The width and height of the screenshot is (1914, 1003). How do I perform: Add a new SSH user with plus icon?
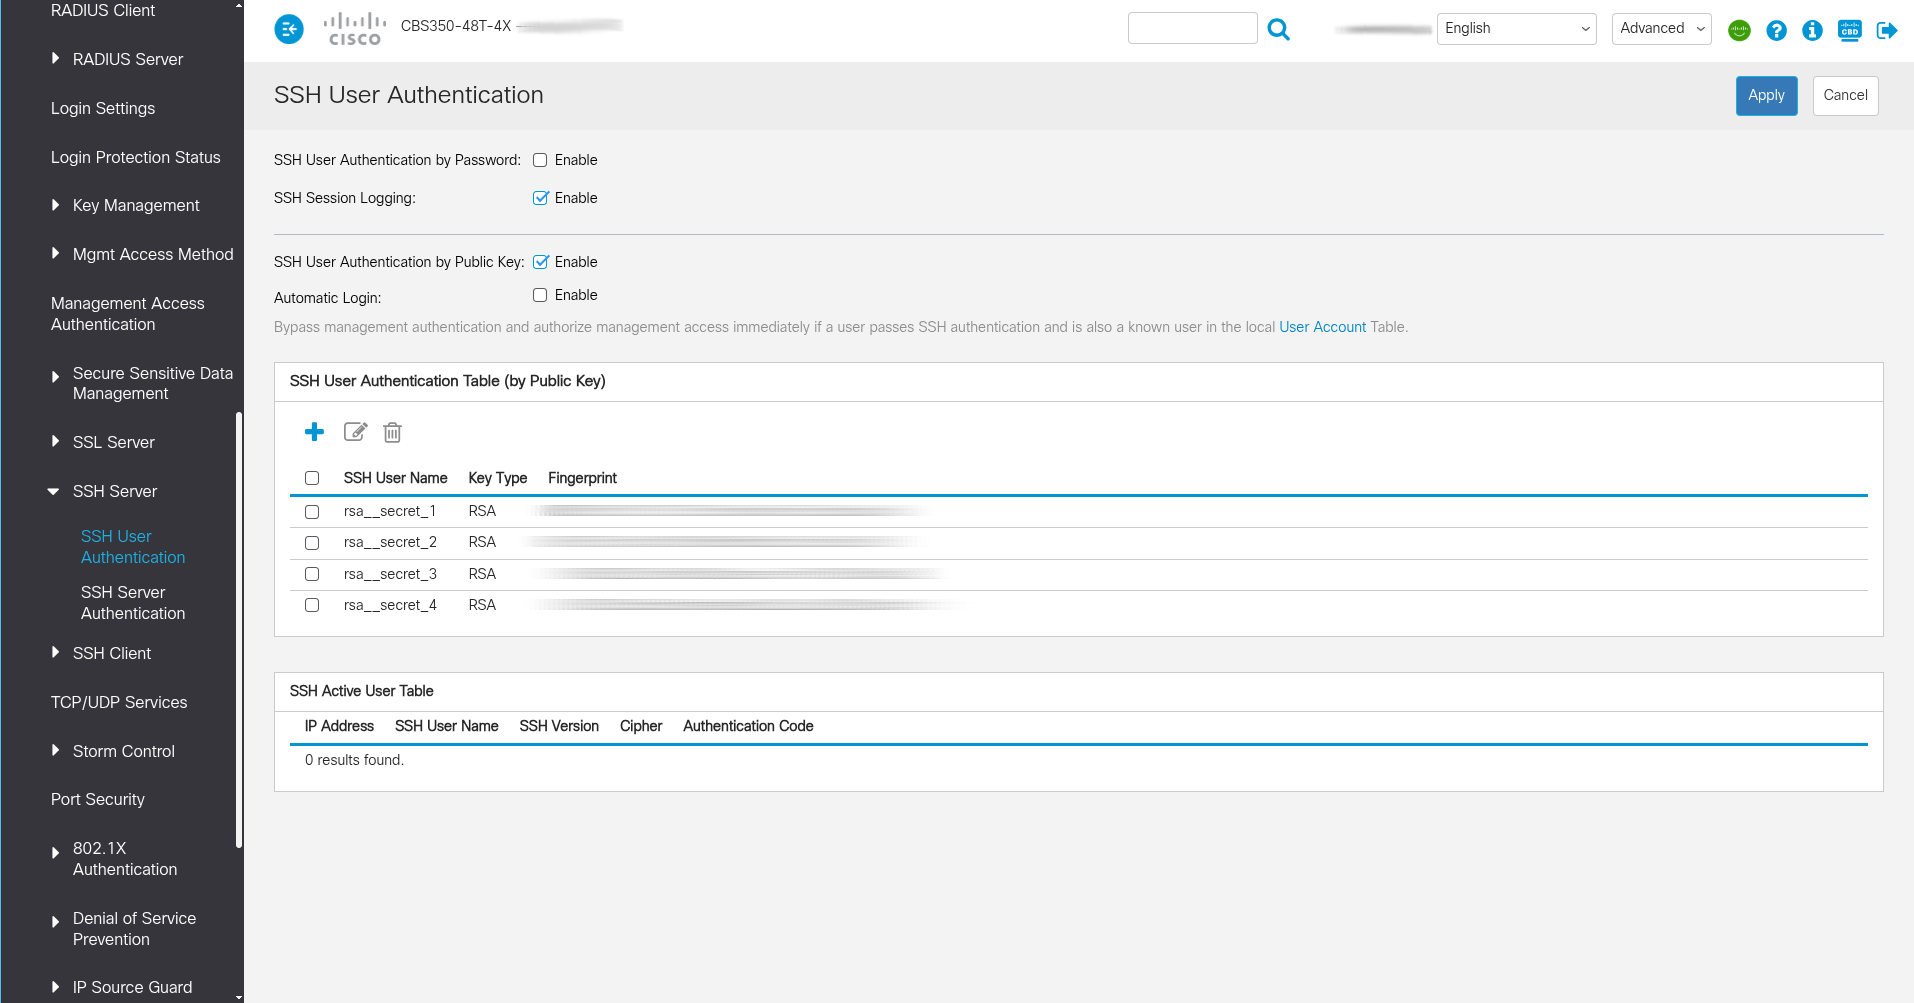pos(314,432)
